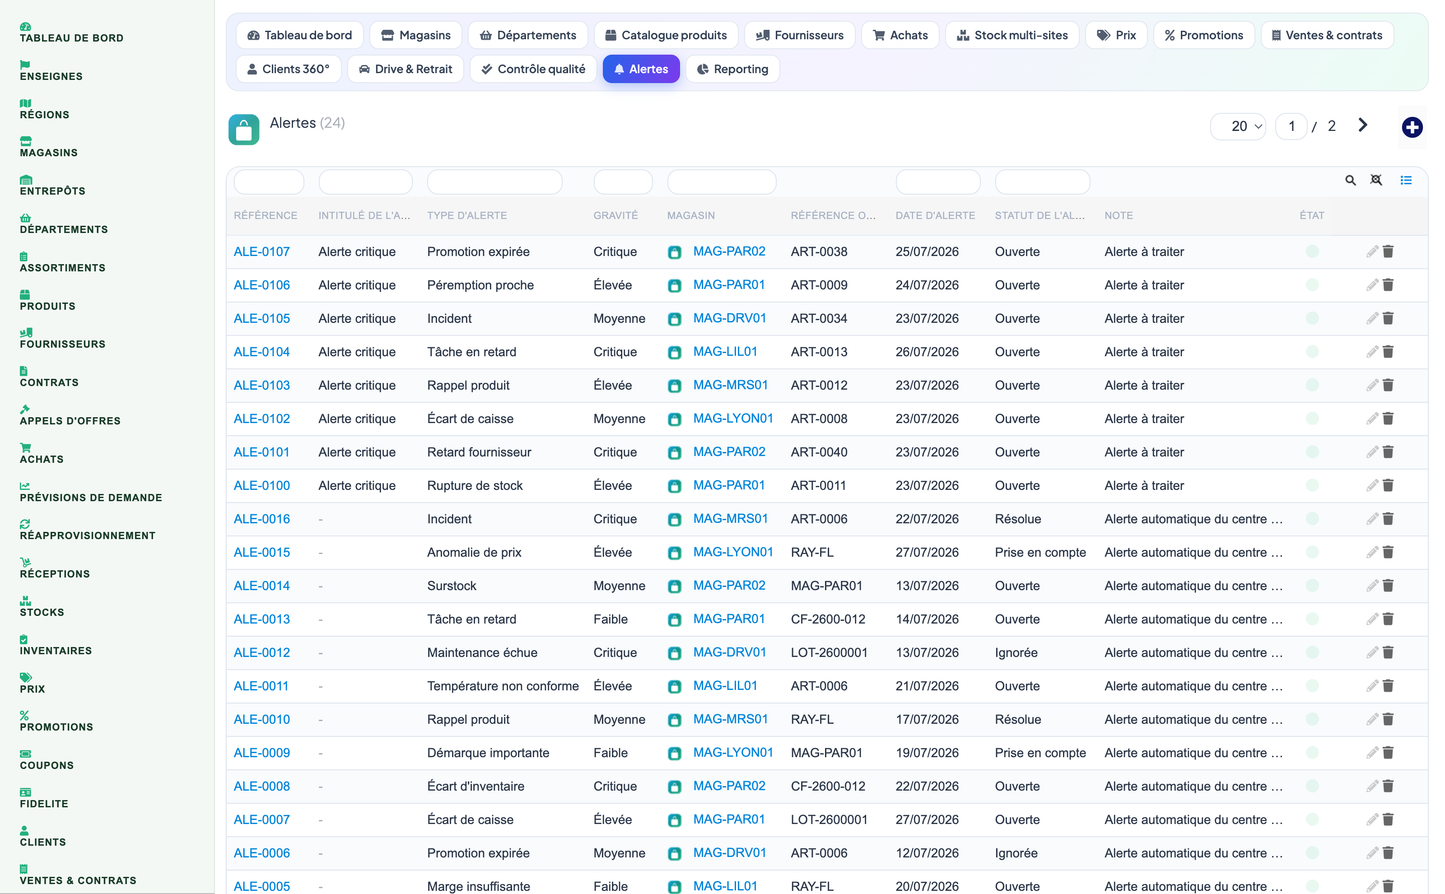Viewport: 1445px width, 894px height.
Task: Switch to Reporting tab
Action: (x=733, y=69)
